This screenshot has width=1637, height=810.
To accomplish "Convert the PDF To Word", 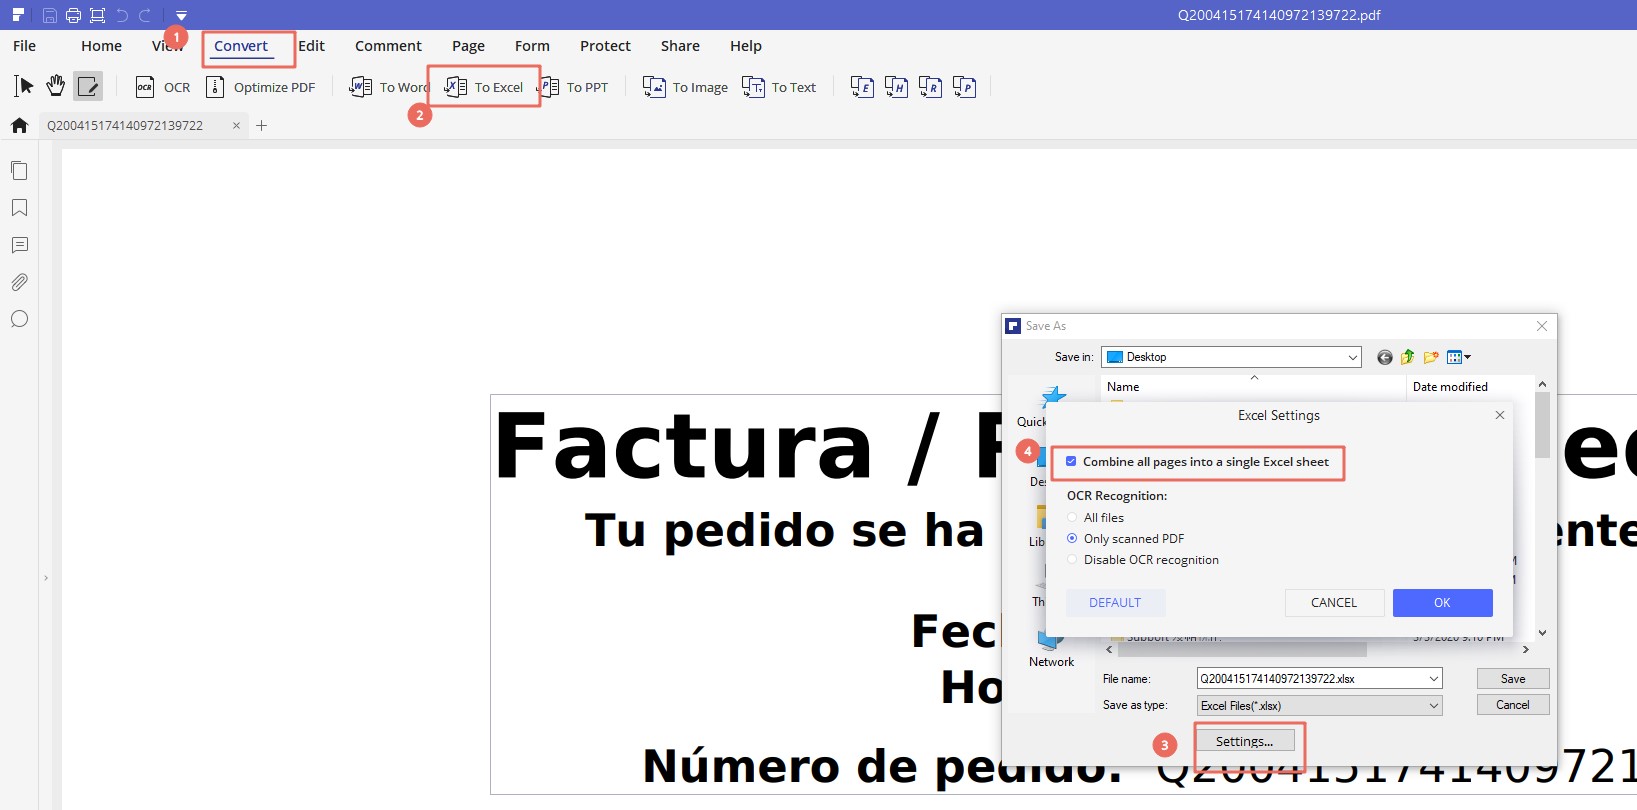I will pos(389,87).
